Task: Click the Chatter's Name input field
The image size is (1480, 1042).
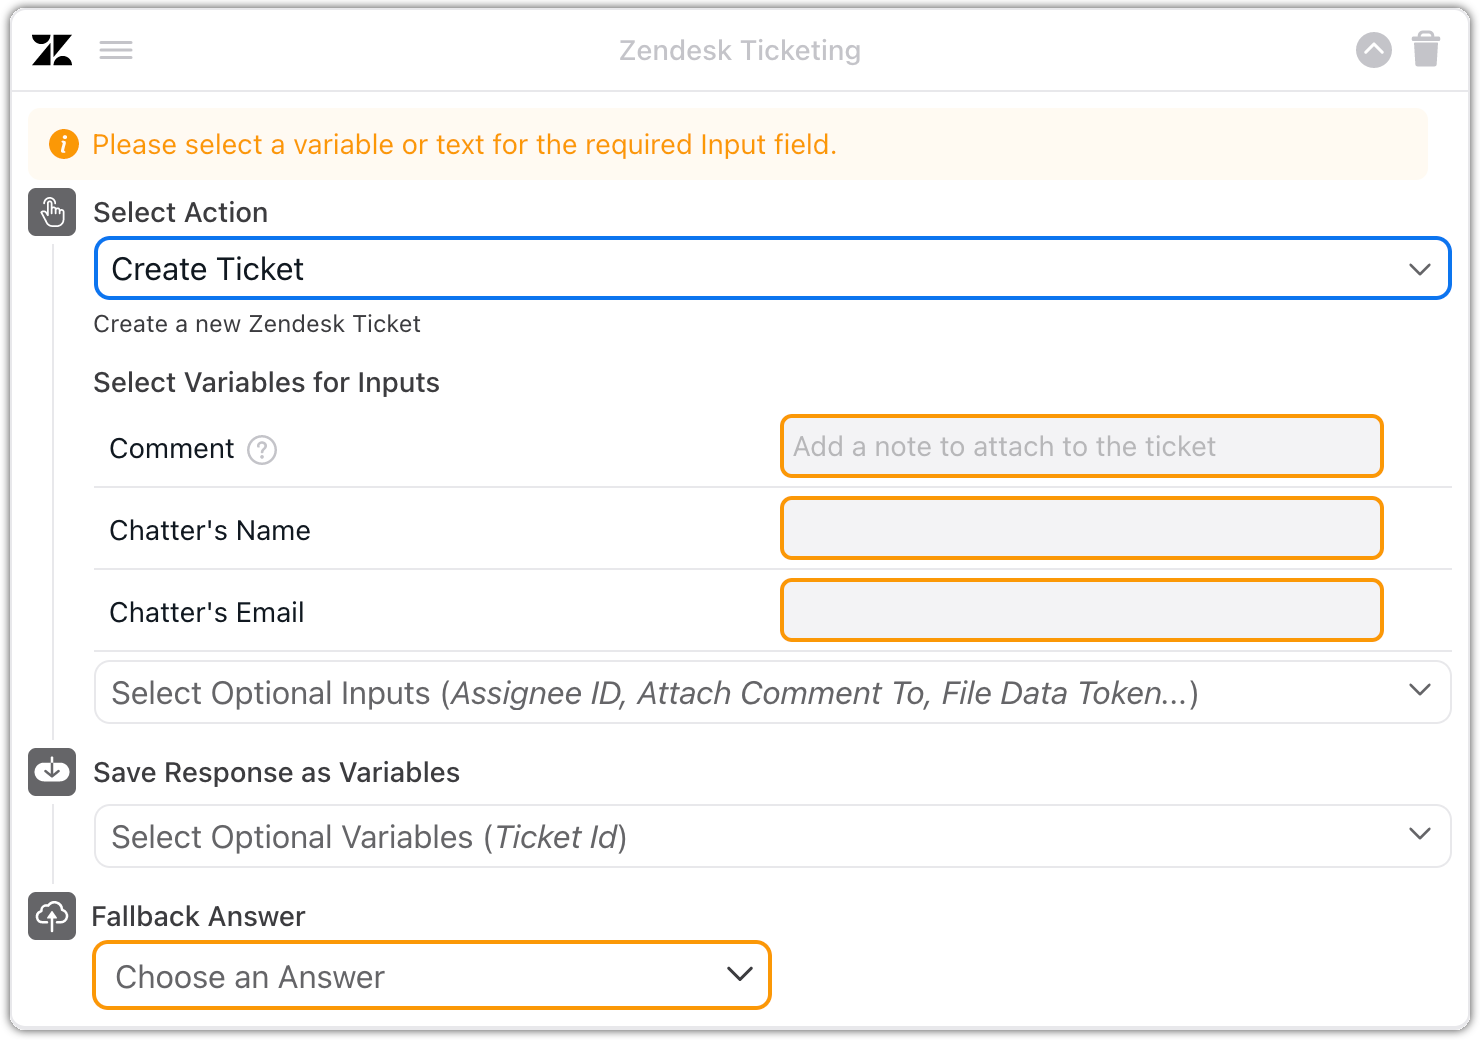Action: (1081, 528)
